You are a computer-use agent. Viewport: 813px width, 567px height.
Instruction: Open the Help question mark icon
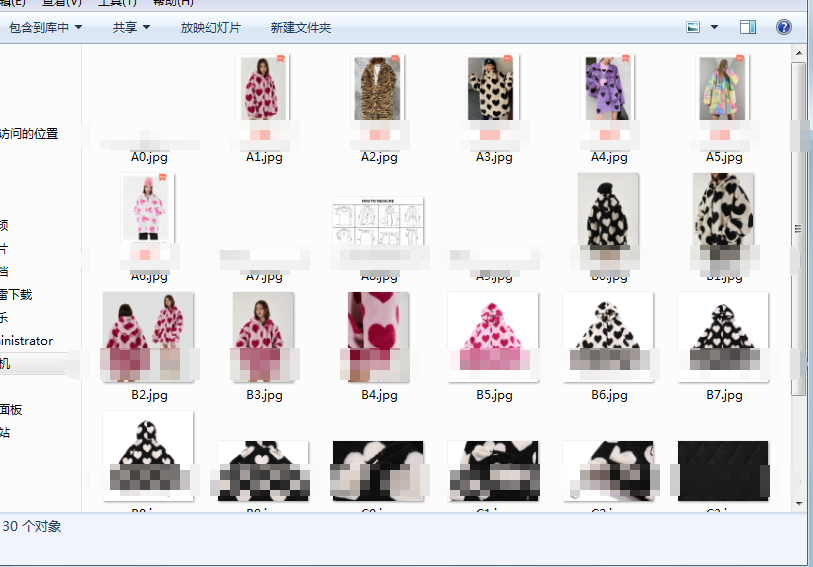pos(784,28)
